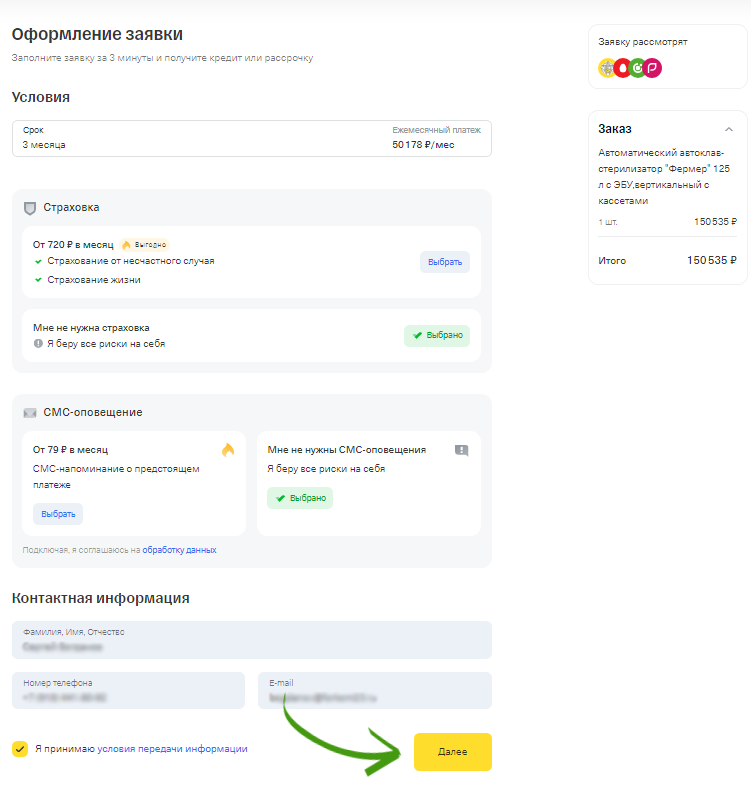Open the условия передачи информации link
The width and height of the screenshot is (751, 797).
(x=172, y=748)
